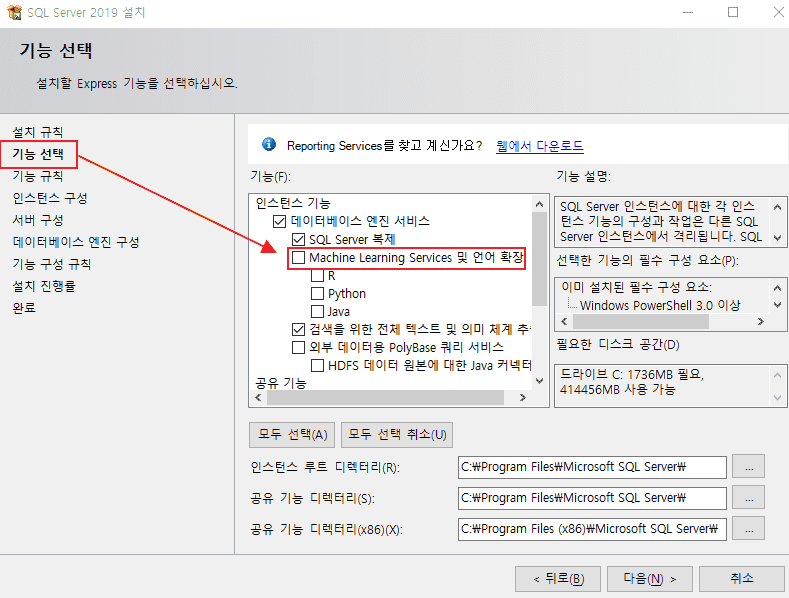
Task: Uncheck 데이터베이스 엔진 서비스 checkbox
Action: point(279,221)
